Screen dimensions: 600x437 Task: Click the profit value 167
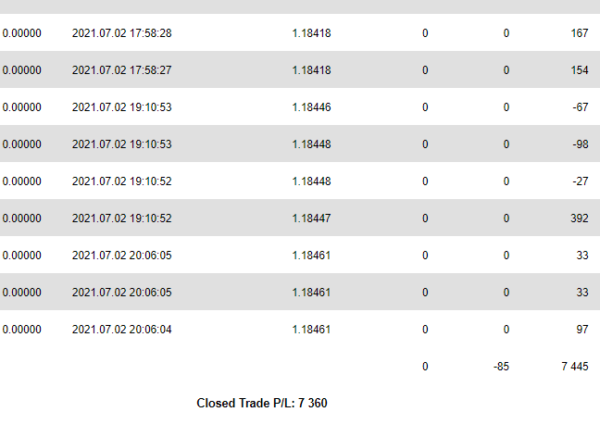[x=579, y=33]
